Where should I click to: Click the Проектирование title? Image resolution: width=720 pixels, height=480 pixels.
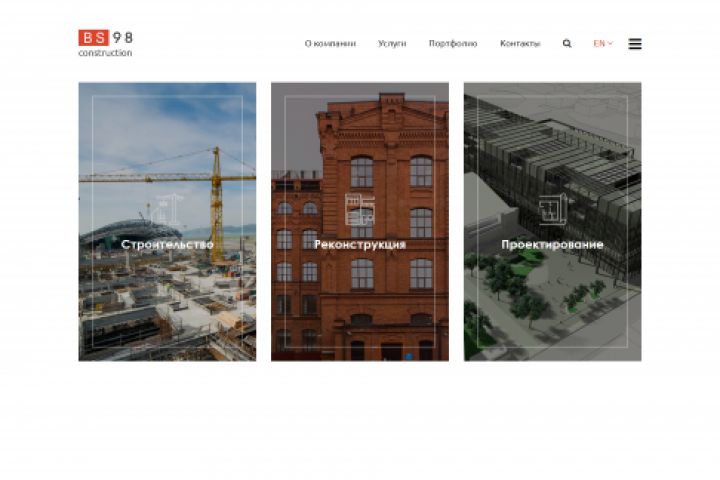(x=552, y=244)
